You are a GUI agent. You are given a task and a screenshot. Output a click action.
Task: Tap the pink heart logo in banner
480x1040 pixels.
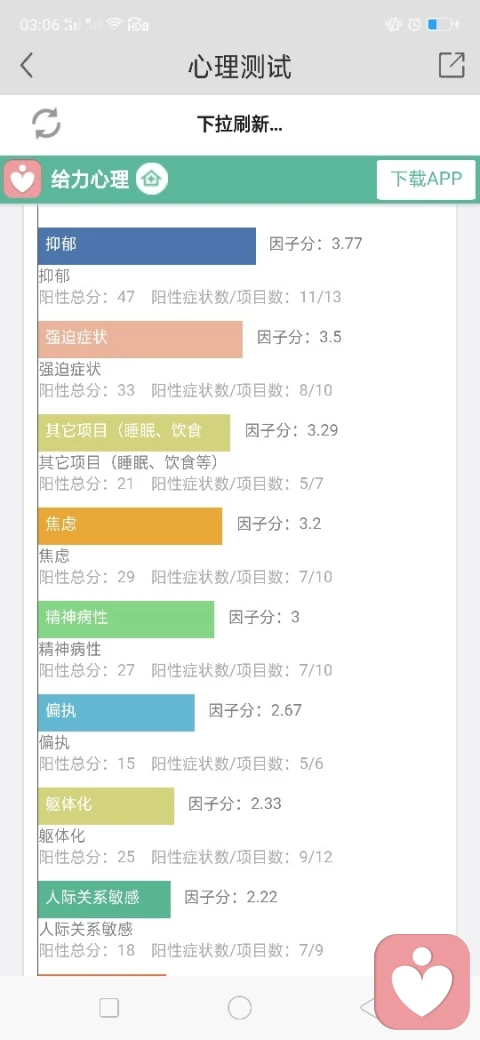tap(23, 179)
